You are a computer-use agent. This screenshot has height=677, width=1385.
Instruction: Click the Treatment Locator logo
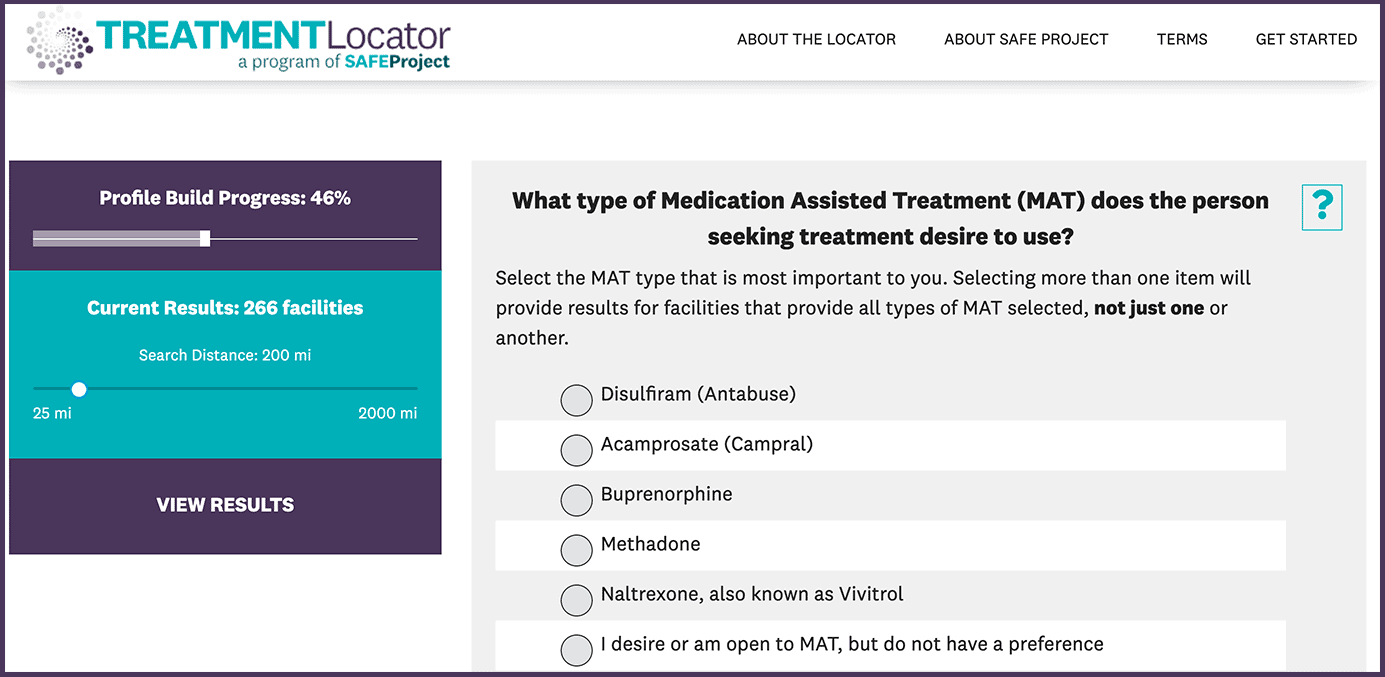point(239,40)
